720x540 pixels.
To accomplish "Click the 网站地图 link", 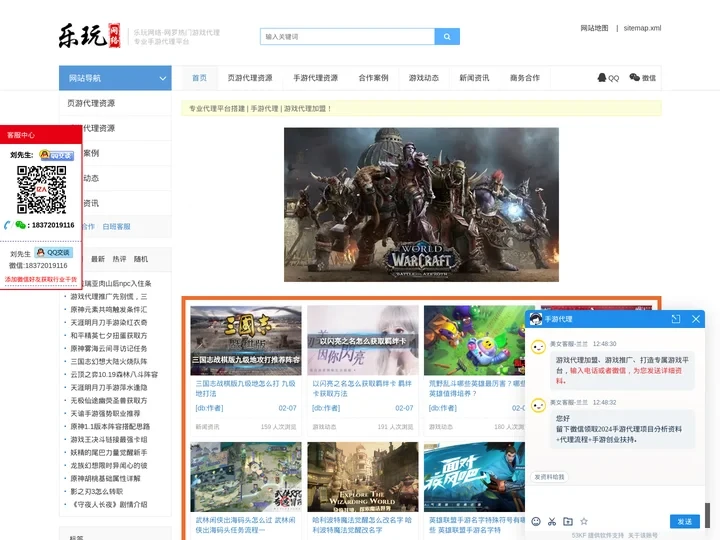I will pos(594,28).
